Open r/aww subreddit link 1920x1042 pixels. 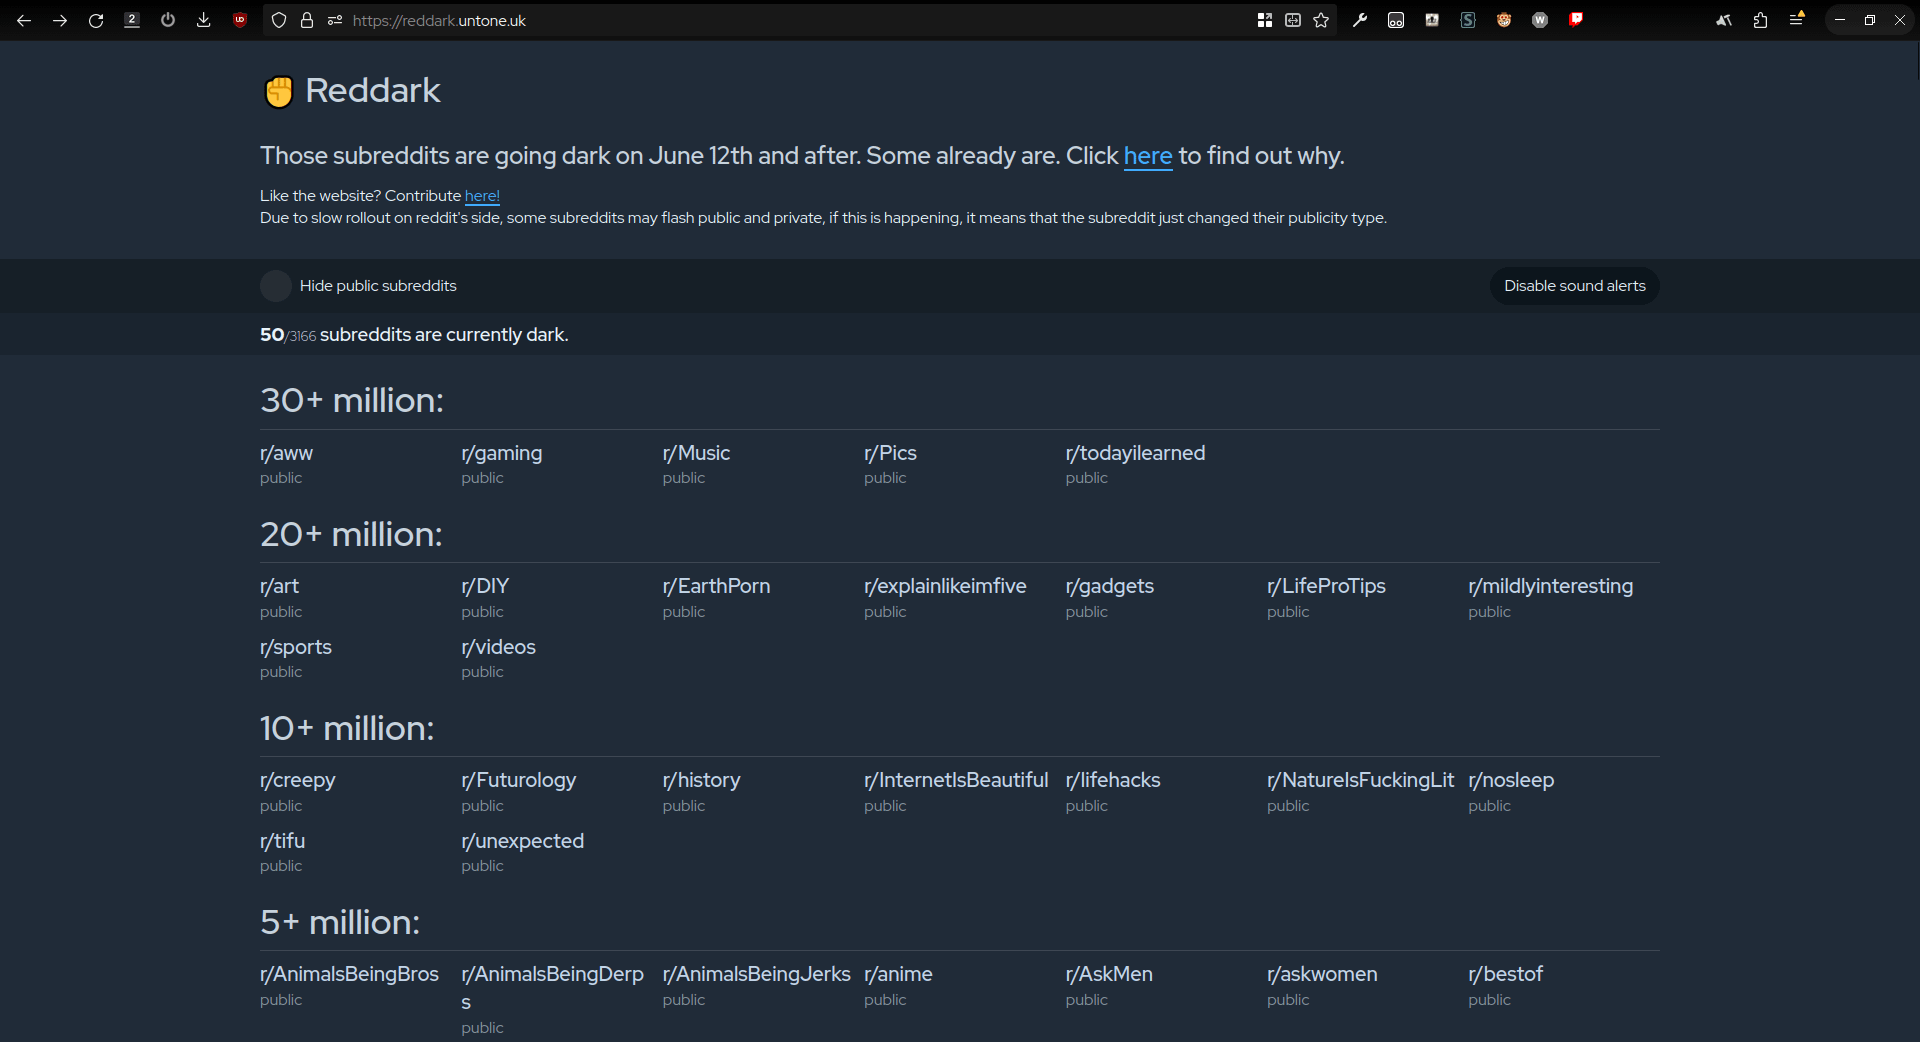tap(286, 453)
